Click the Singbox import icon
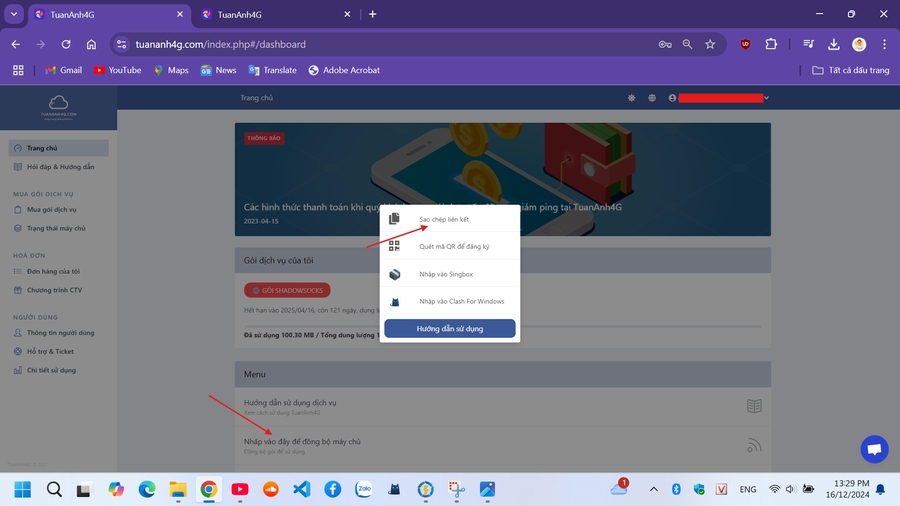900x506 pixels. click(394, 274)
